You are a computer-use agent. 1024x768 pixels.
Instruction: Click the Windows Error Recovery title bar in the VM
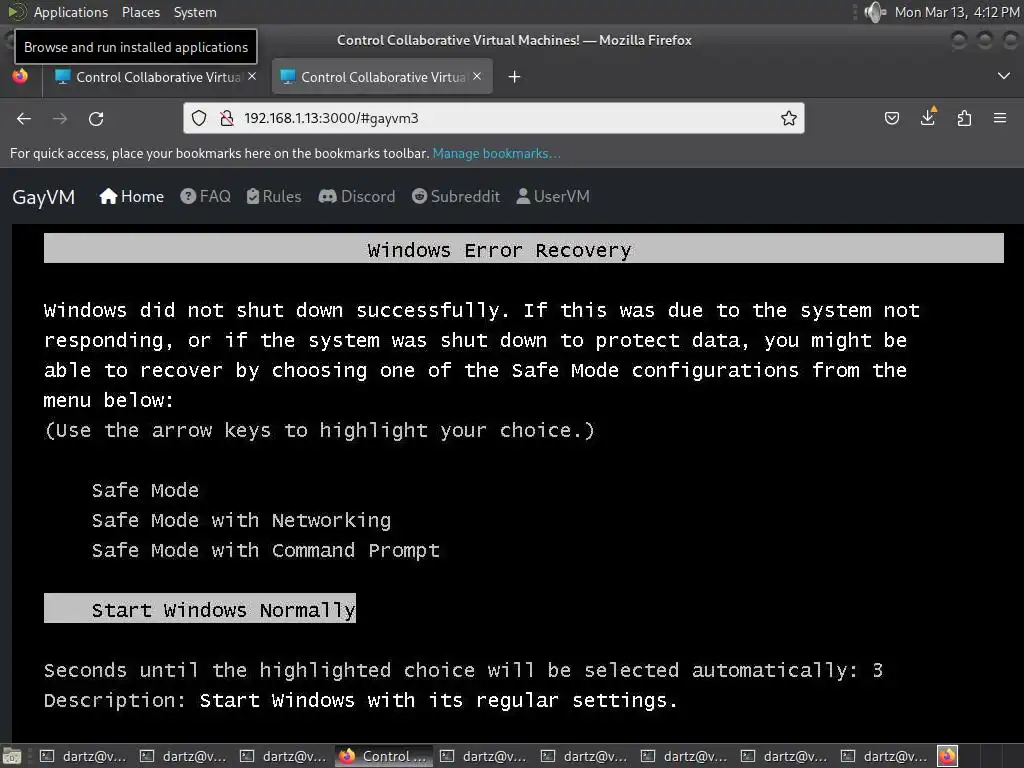point(524,248)
